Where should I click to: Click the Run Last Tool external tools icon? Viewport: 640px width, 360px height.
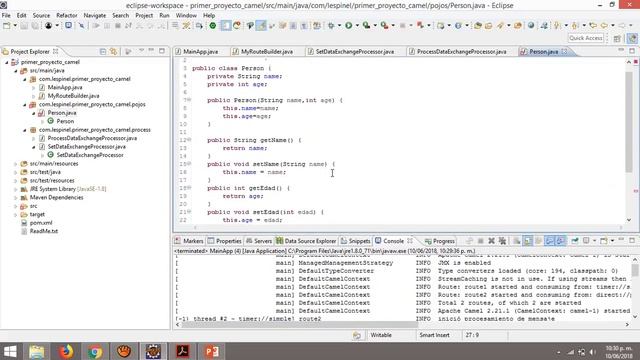(x=384, y=26)
